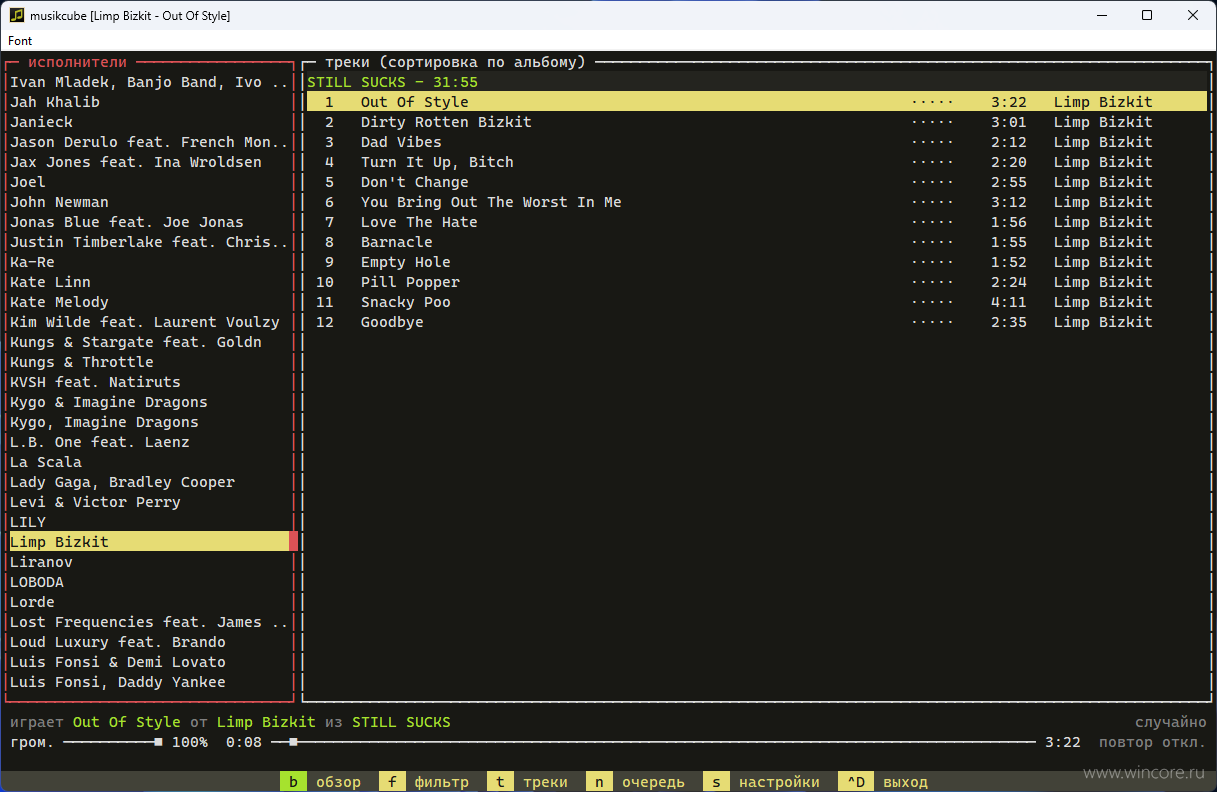Select track 1 Out Of Style

(x=756, y=102)
